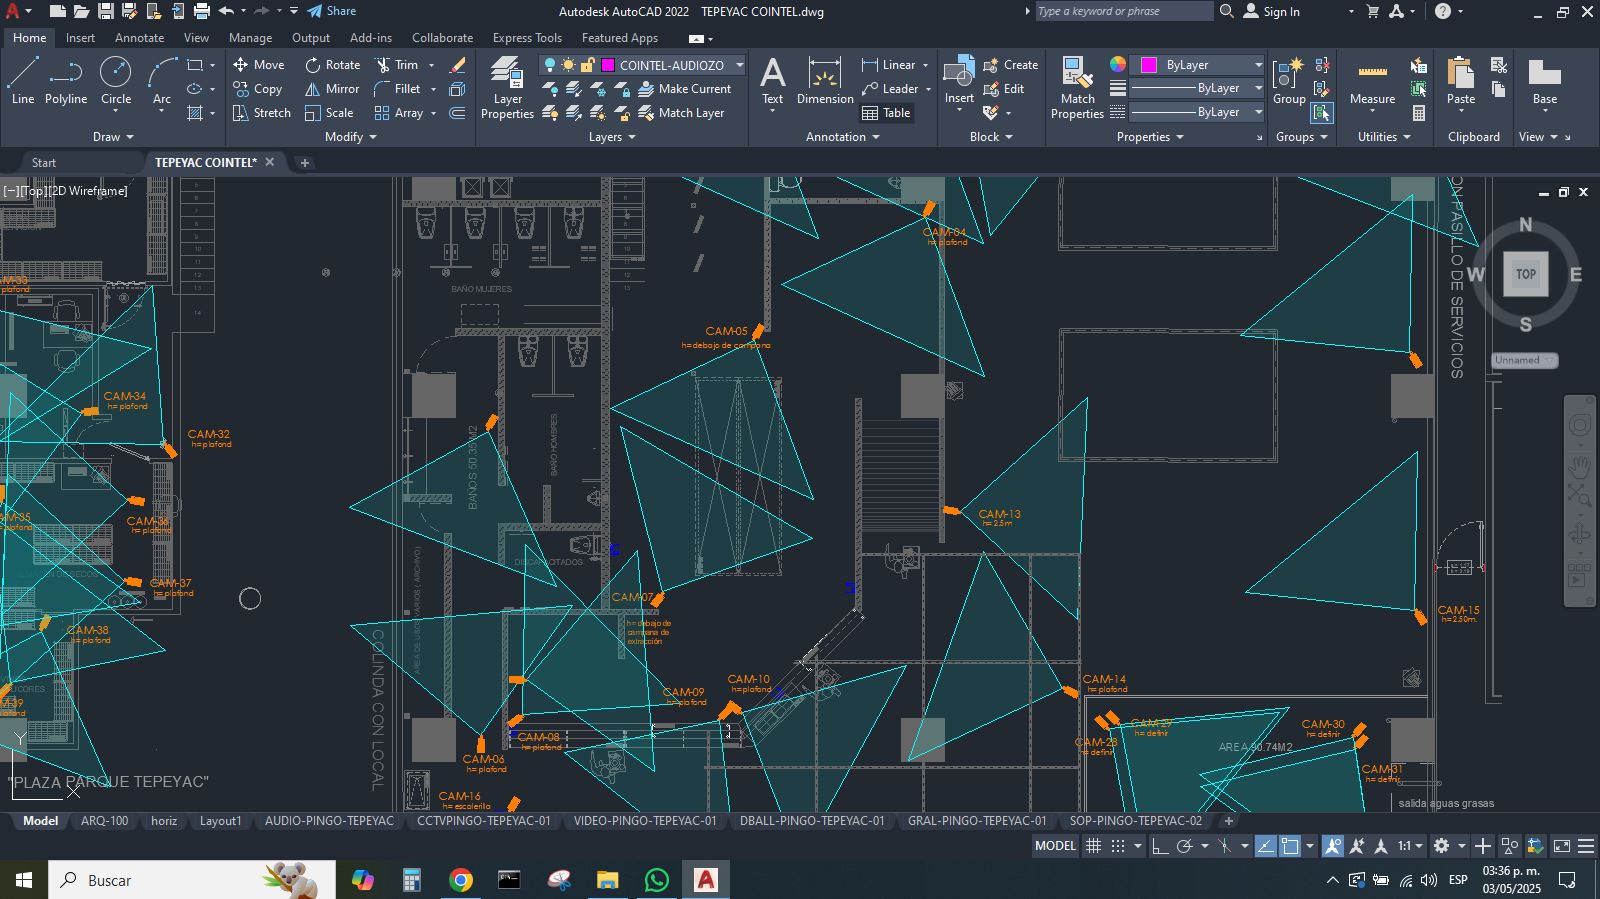
Task: Open the Insert ribbon tab
Action: click(x=80, y=38)
